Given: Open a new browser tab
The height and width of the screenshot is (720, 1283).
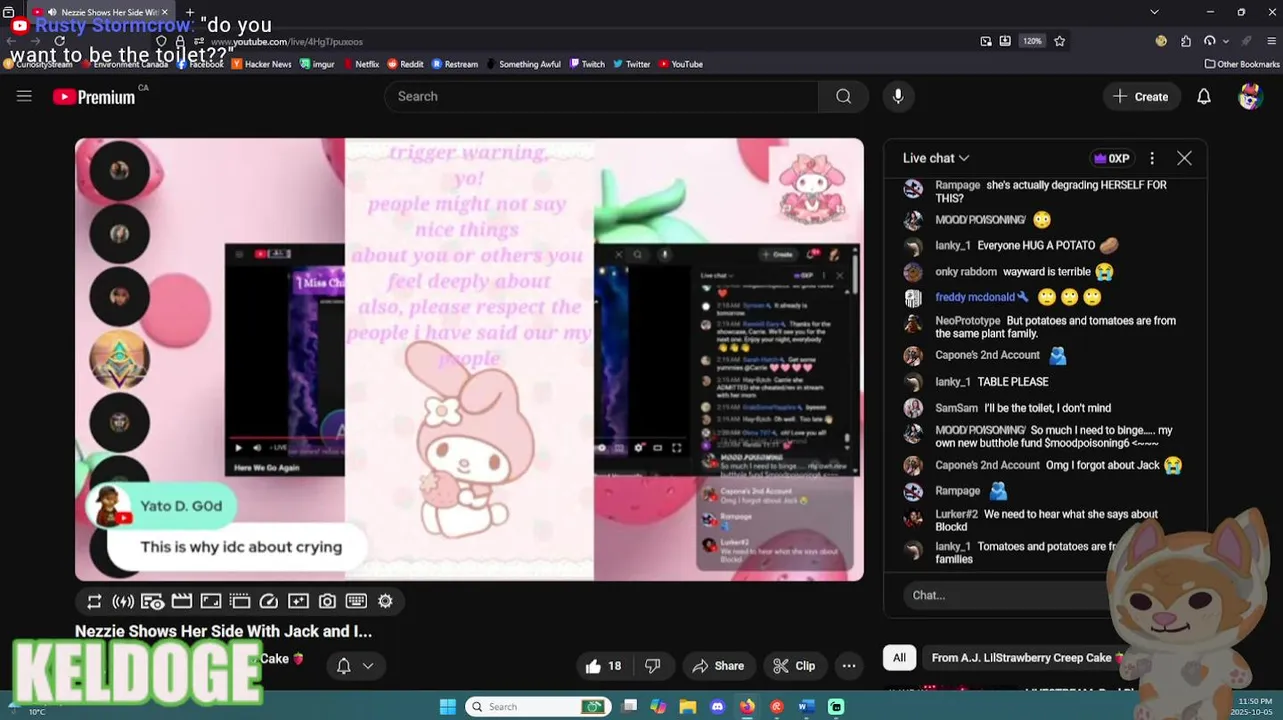Looking at the screenshot, I should pyautogui.click(x=190, y=12).
